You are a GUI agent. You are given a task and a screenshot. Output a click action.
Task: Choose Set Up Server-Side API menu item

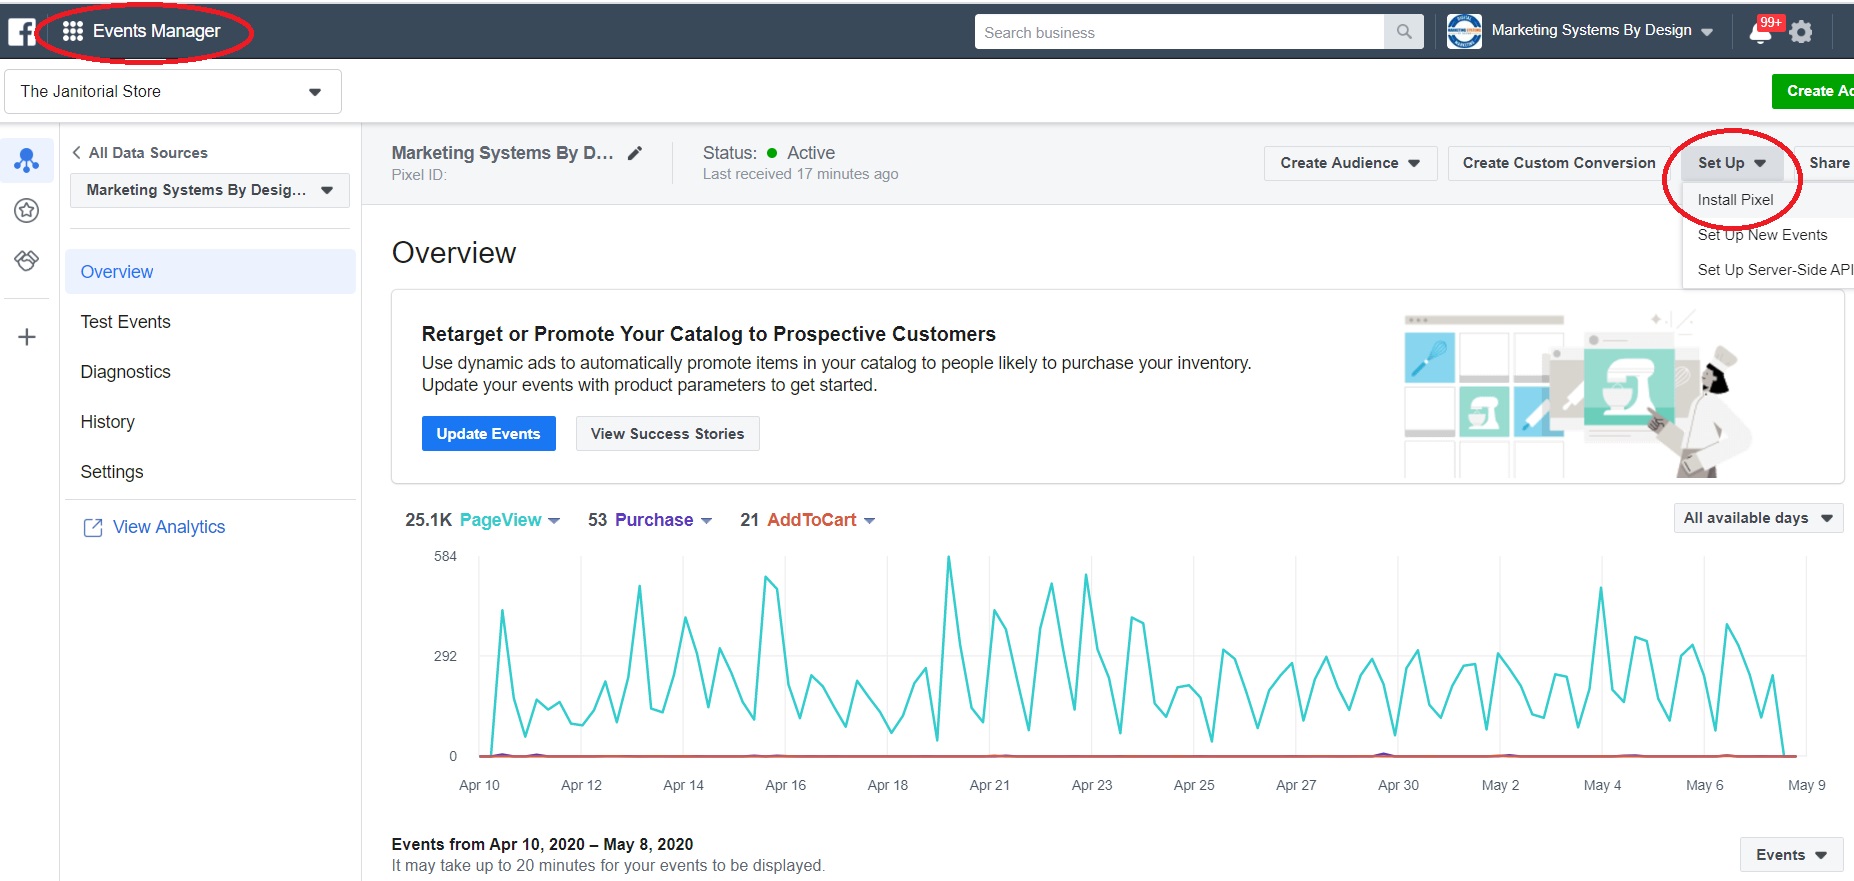tap(1775, 270)
